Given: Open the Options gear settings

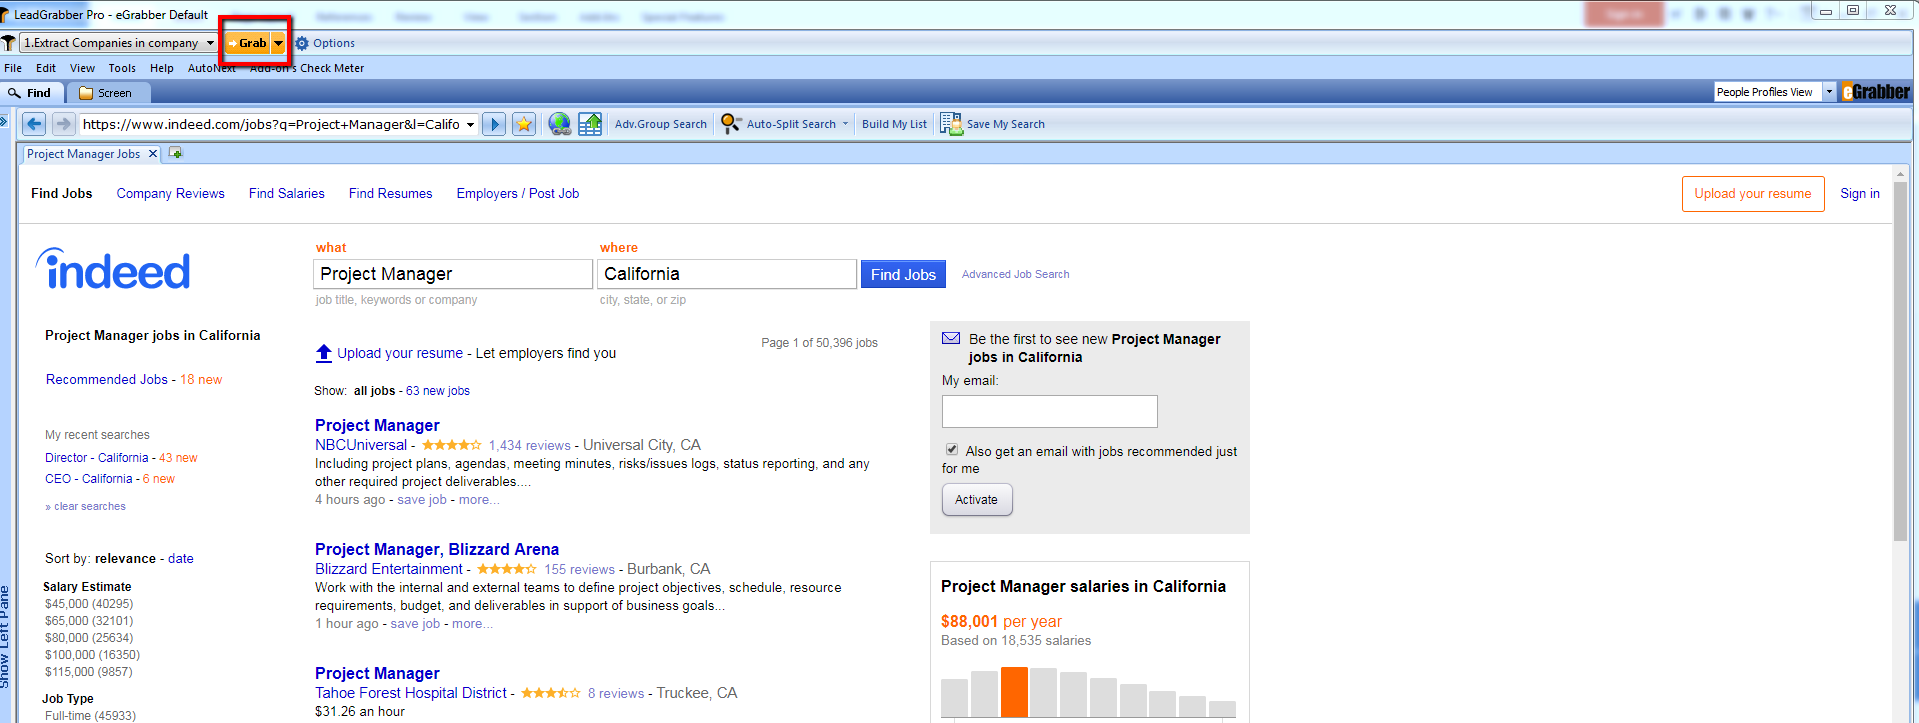Looking at the screenshot, I should pyautogui.click(x=325, y=43).
